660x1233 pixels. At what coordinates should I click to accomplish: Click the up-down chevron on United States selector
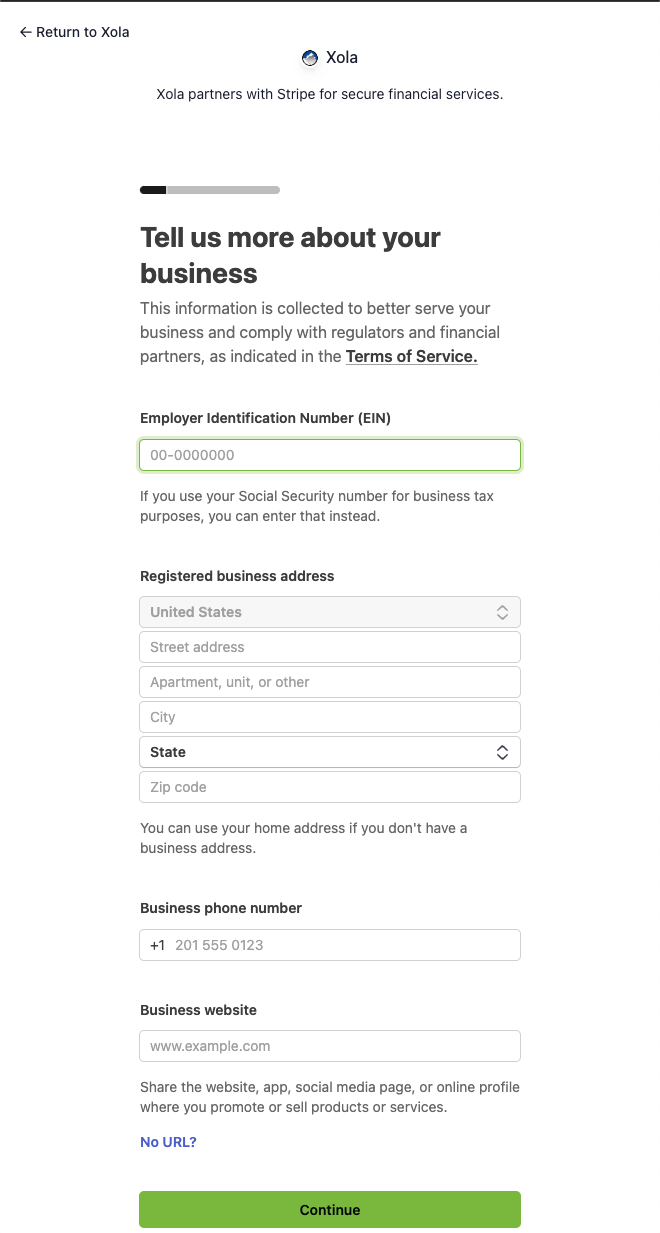pyautogui.click(x=503, y=612)
